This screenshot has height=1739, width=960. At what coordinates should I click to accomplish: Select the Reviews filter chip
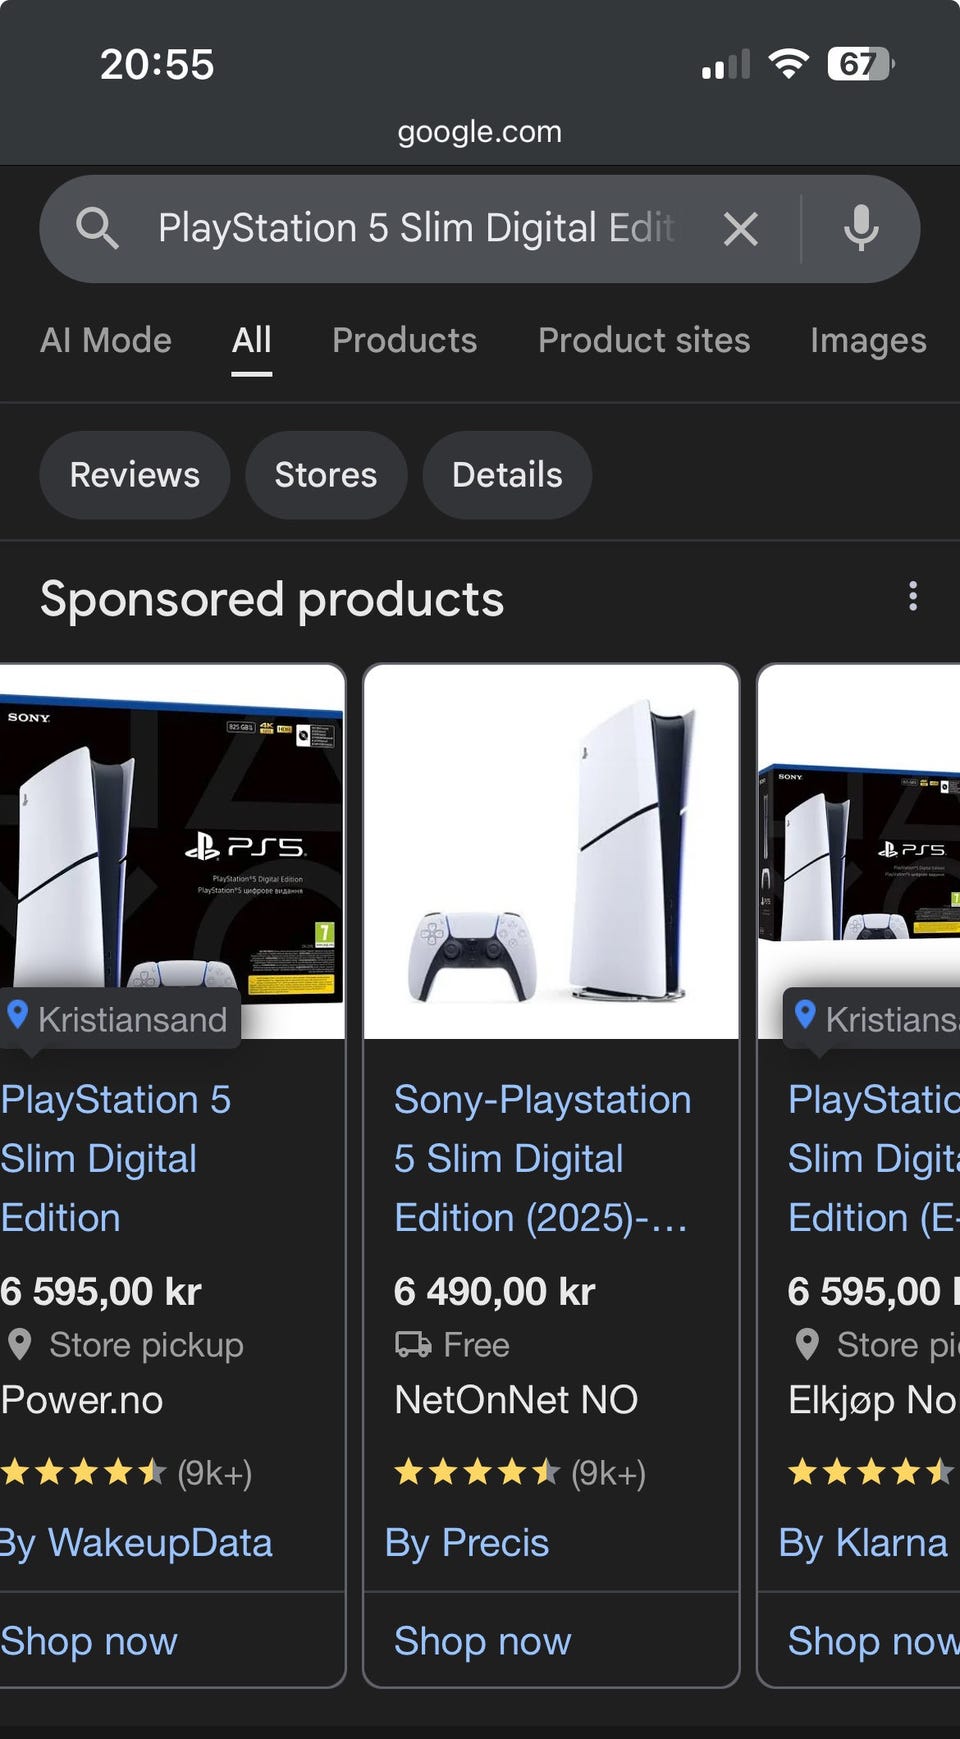(135, 475)
